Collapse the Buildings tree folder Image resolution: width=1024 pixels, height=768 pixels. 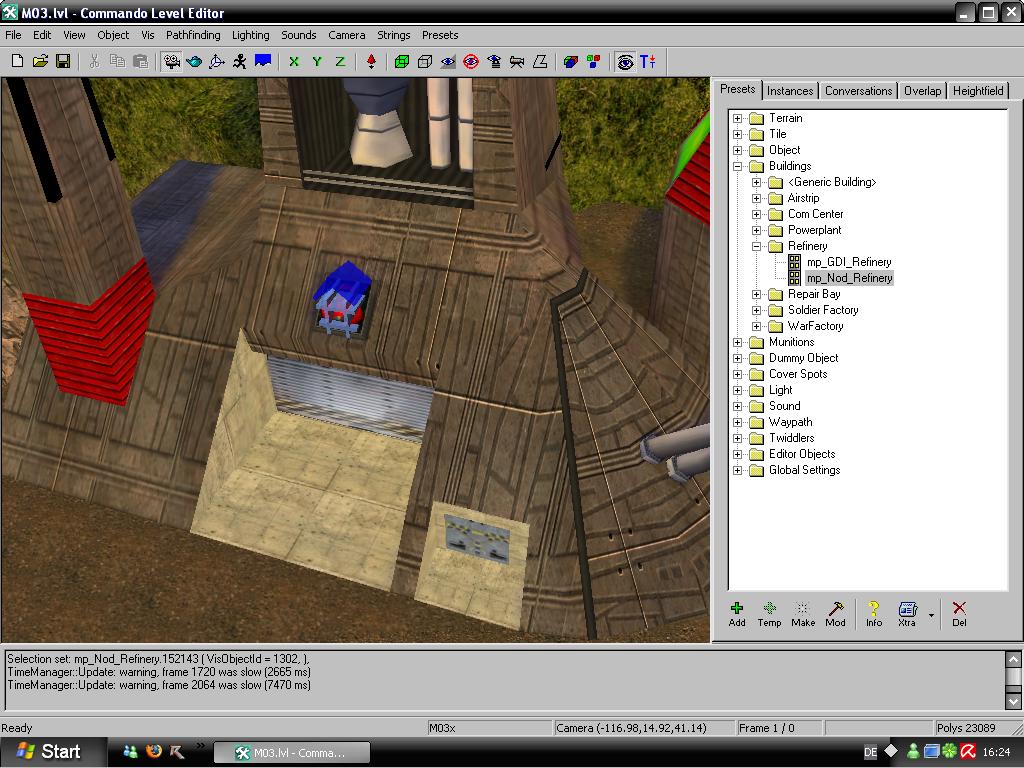click(738, 166)
